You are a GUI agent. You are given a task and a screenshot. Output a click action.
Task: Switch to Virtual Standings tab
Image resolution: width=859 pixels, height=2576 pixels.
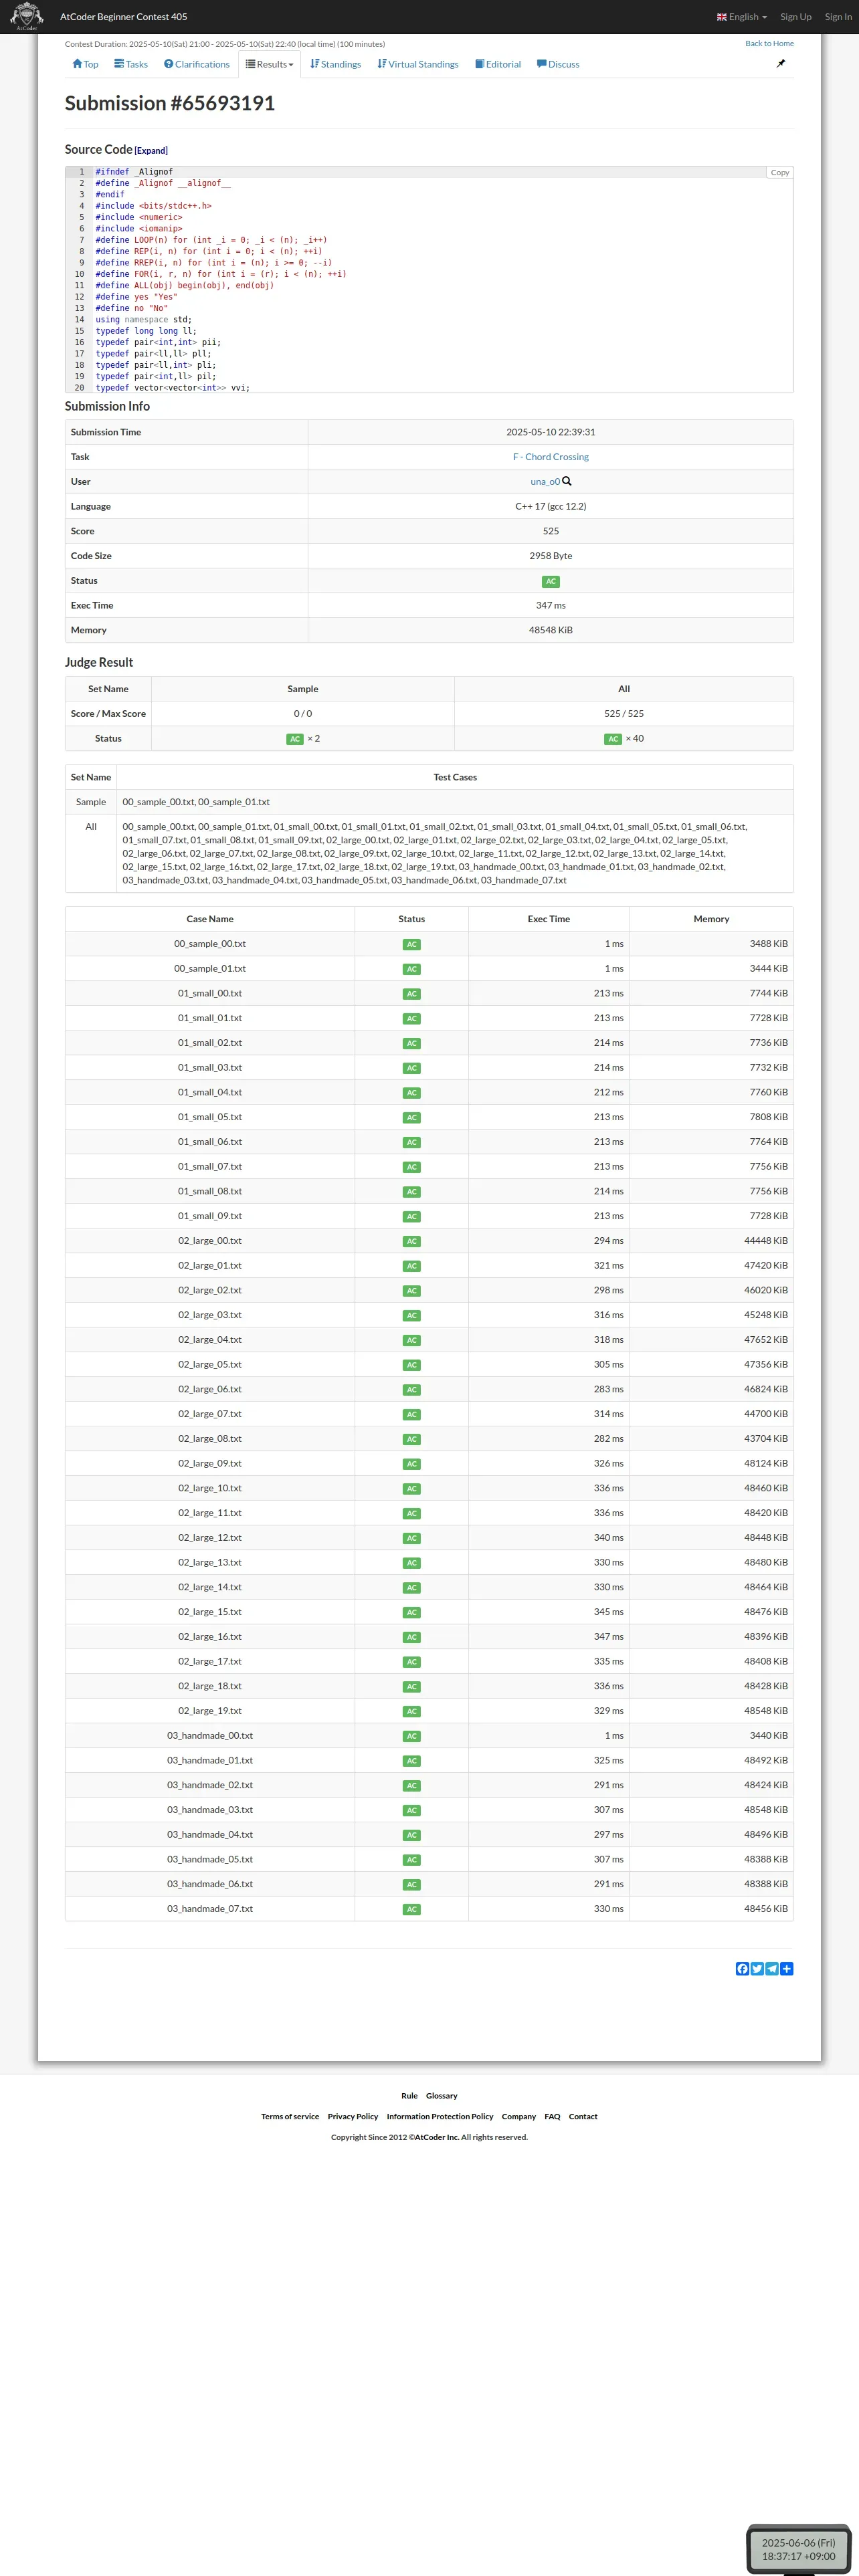coord(418,64)
